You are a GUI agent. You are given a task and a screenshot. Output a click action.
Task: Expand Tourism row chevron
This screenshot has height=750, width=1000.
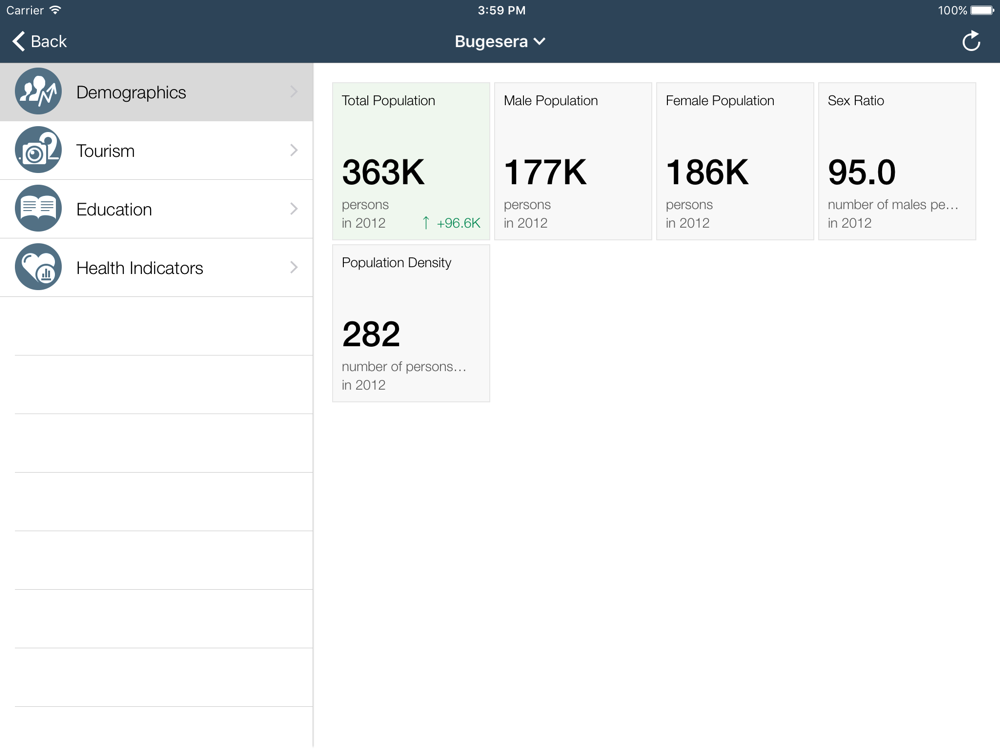click(294, 150)
